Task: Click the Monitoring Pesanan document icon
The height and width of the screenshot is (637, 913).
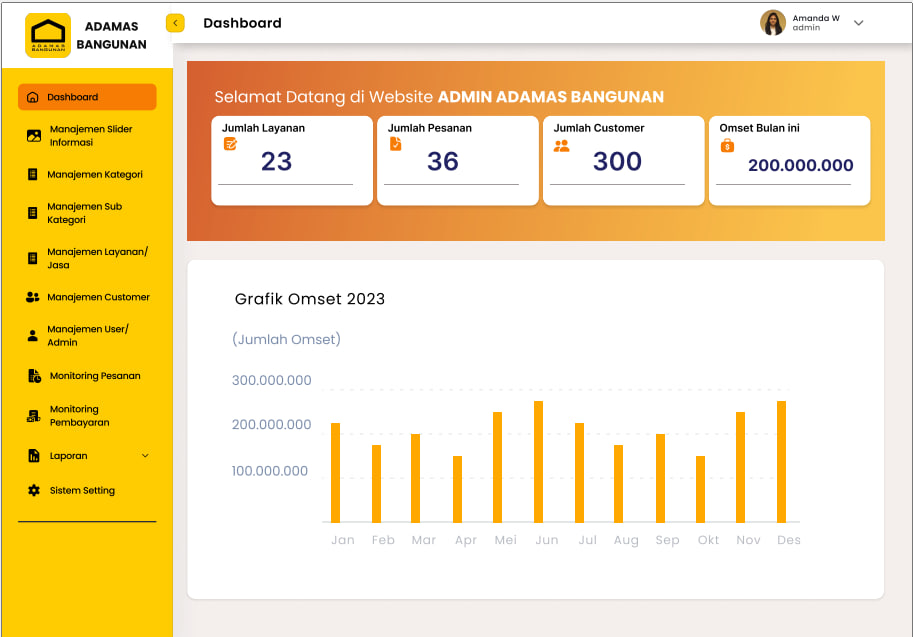Action: pyautogui.click(x=34, y=376)
